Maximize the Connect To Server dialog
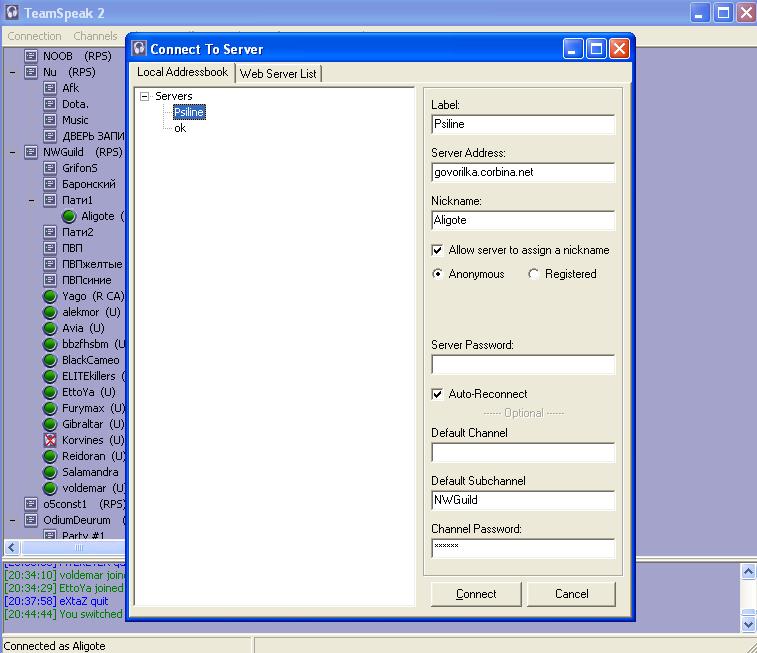 (x=596, y=48)
